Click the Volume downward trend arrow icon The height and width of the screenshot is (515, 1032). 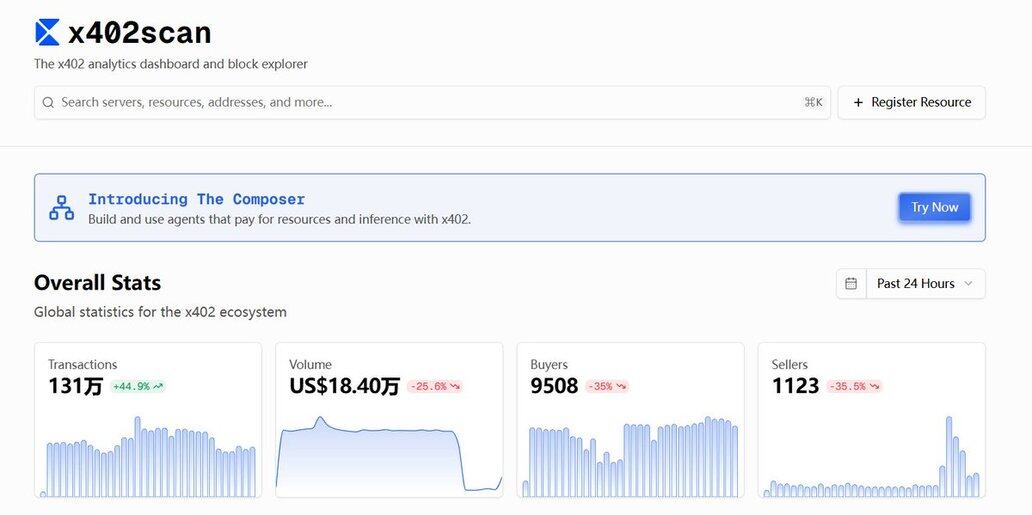[454, 386]
